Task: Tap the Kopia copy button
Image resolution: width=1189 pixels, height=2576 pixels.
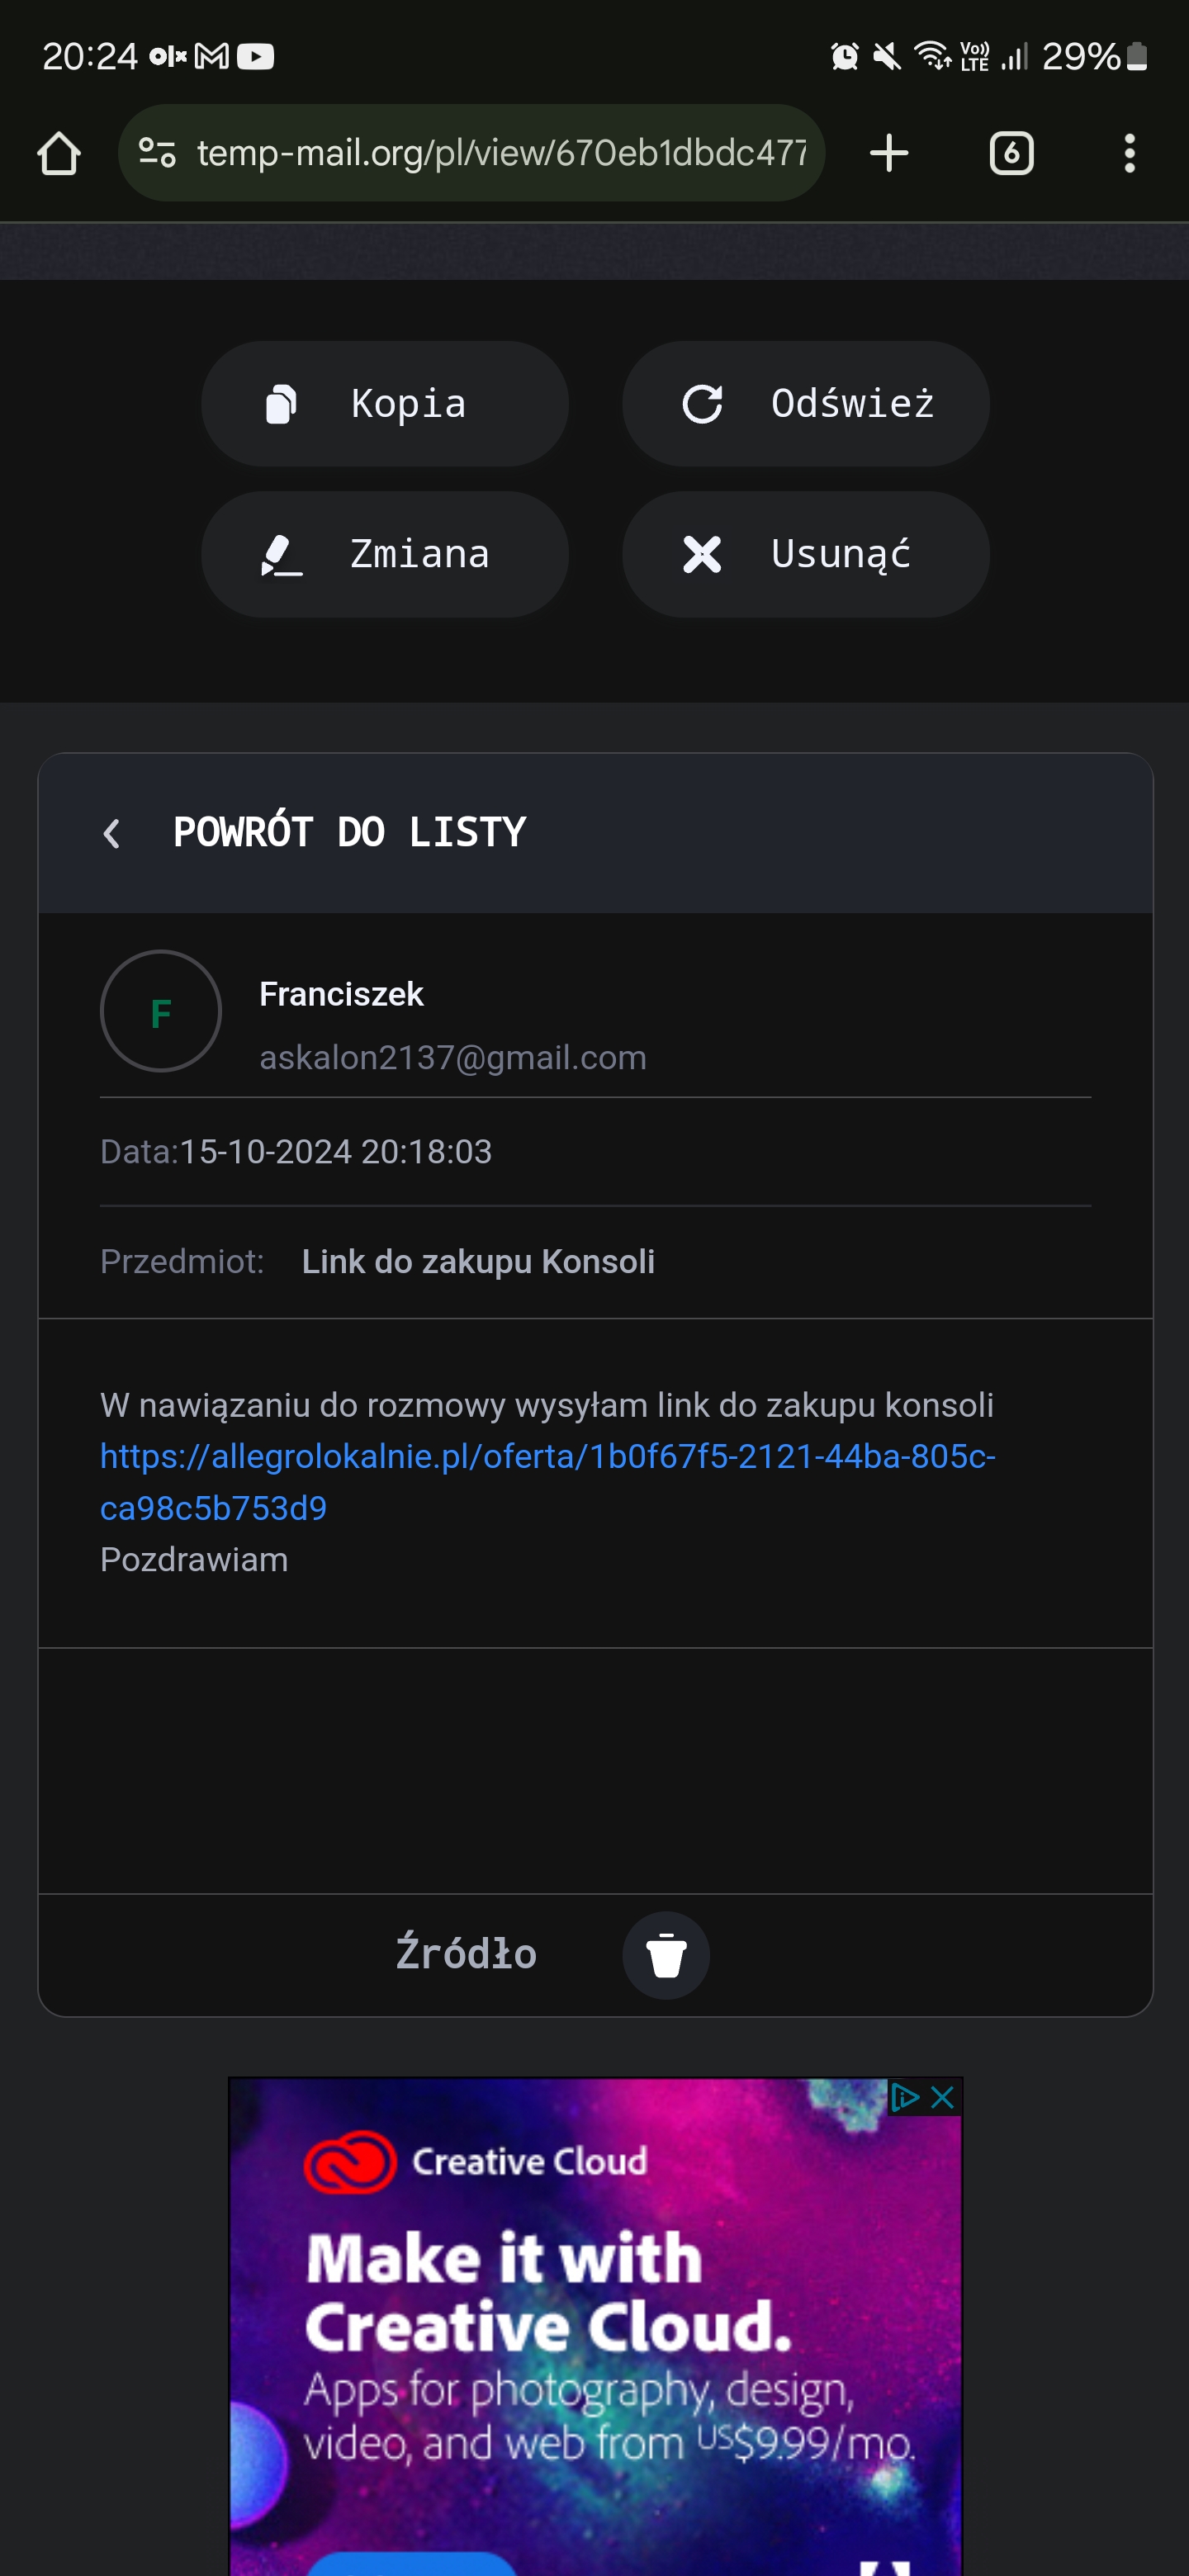Action: point(385,404)
